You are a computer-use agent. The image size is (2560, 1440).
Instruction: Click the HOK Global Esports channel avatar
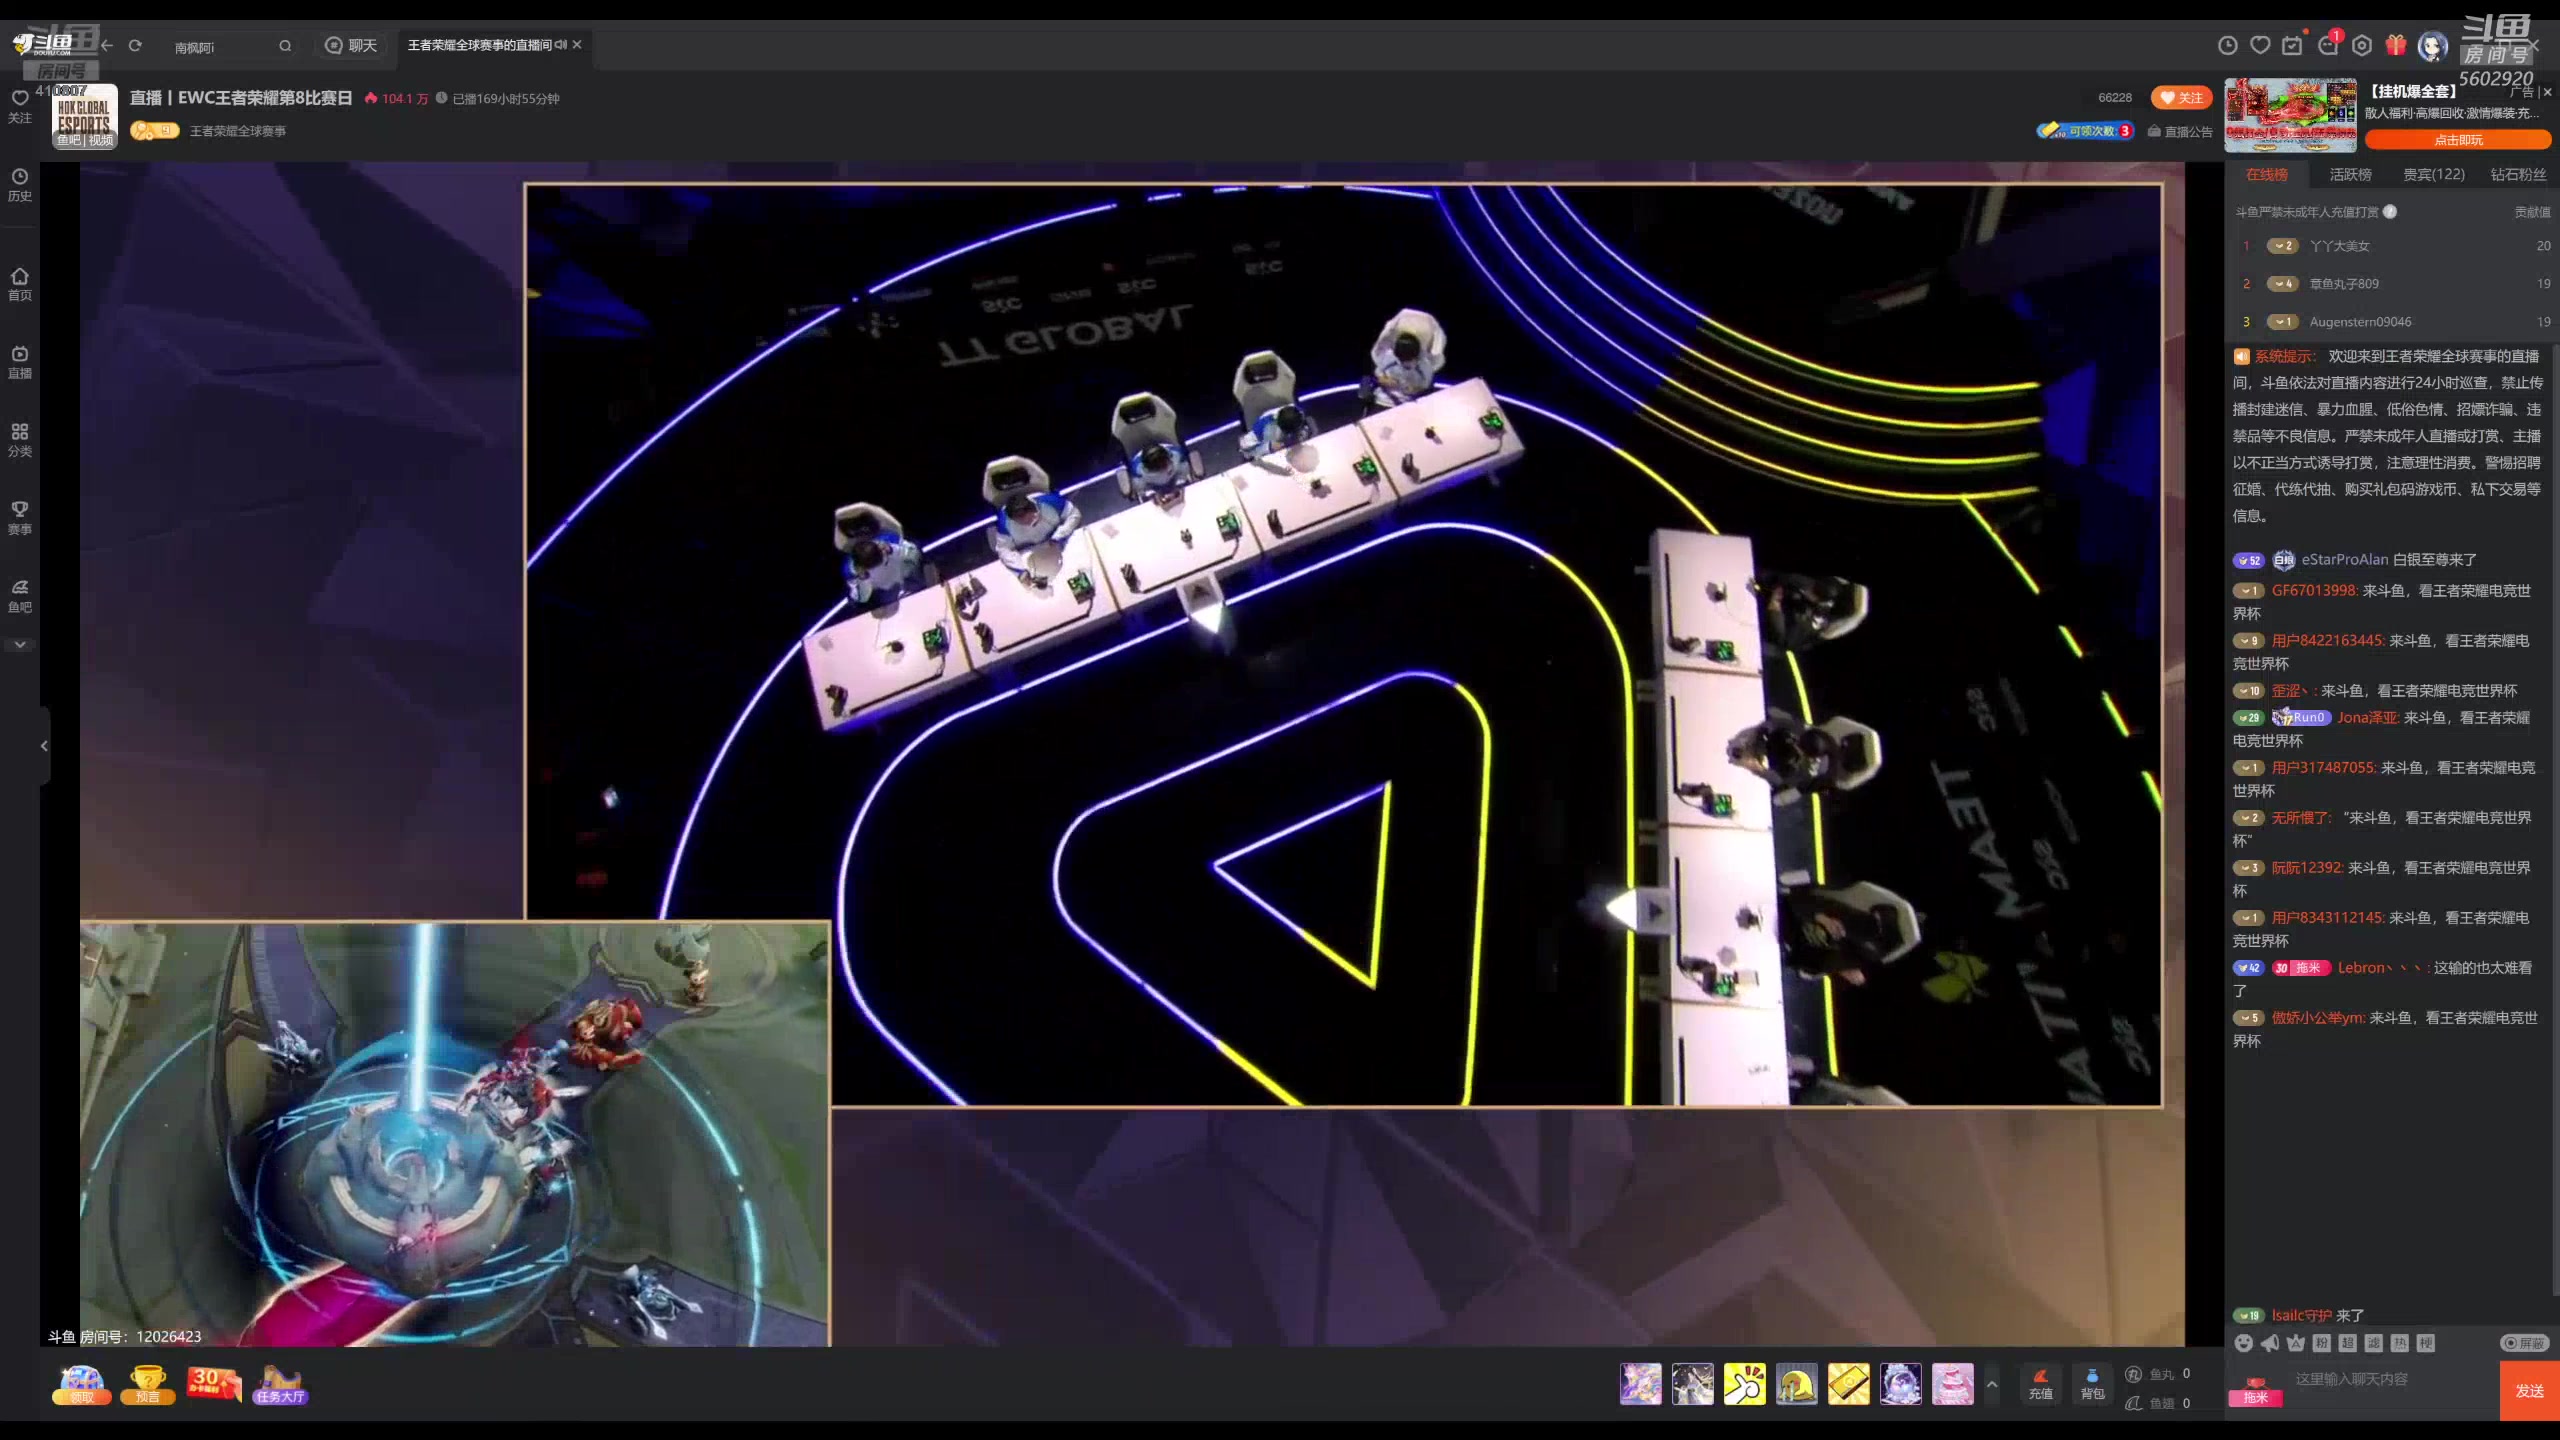coord(85,116)
